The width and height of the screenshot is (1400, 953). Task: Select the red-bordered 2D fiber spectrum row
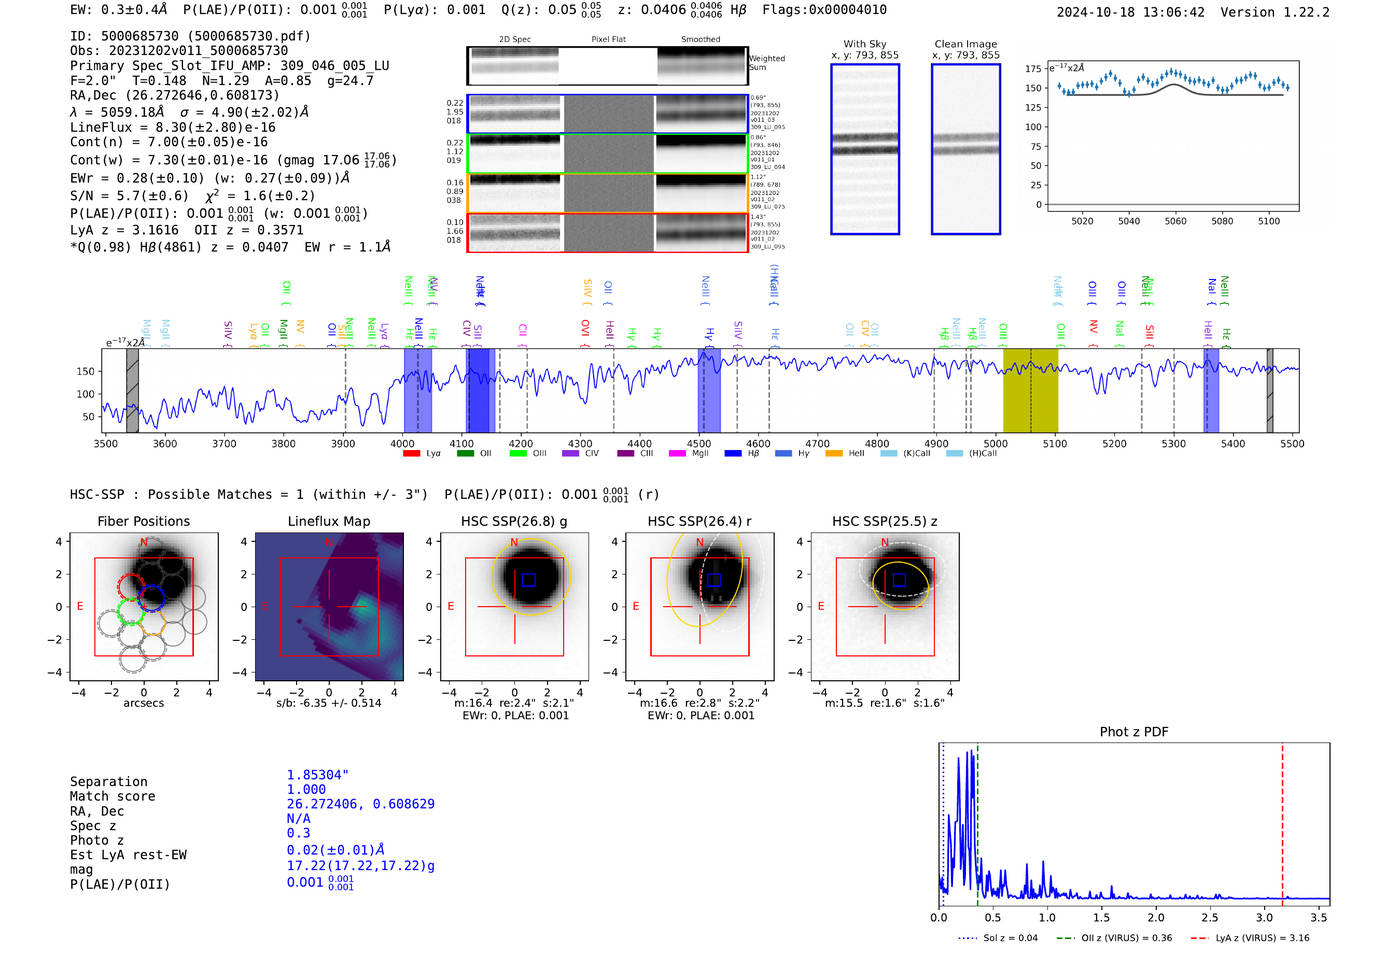click(x=608, y=232)
